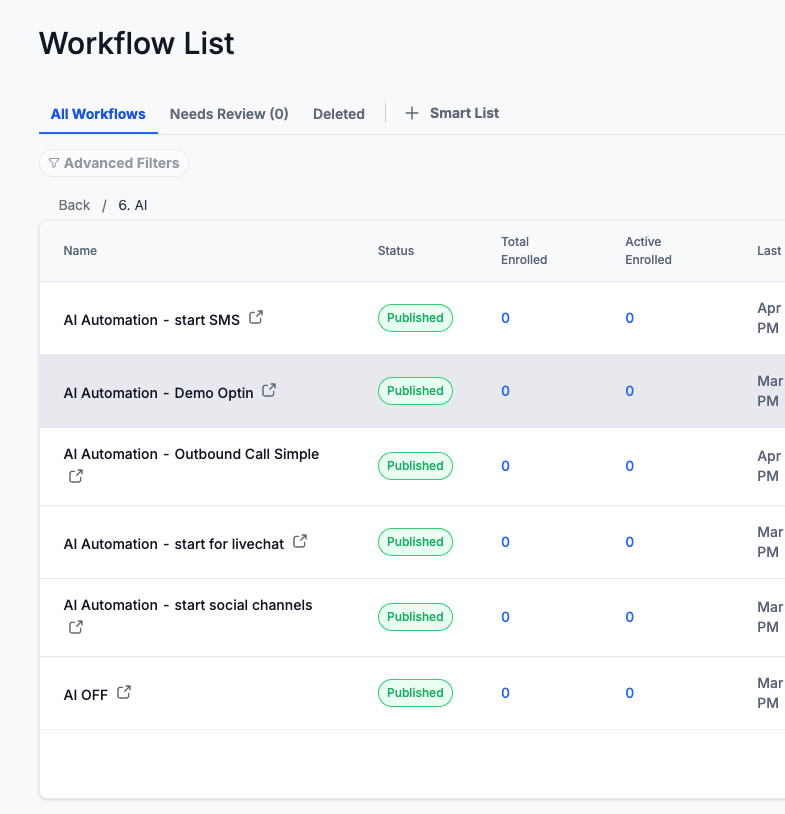785x814 pixels.
Task: Click the Status column header
Action: tap(395, 251)
